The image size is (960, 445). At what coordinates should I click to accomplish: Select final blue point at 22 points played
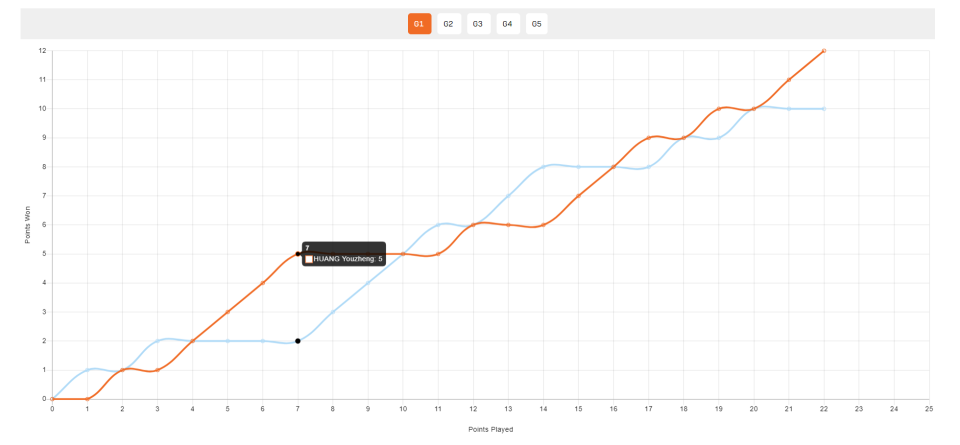(823, 108)
